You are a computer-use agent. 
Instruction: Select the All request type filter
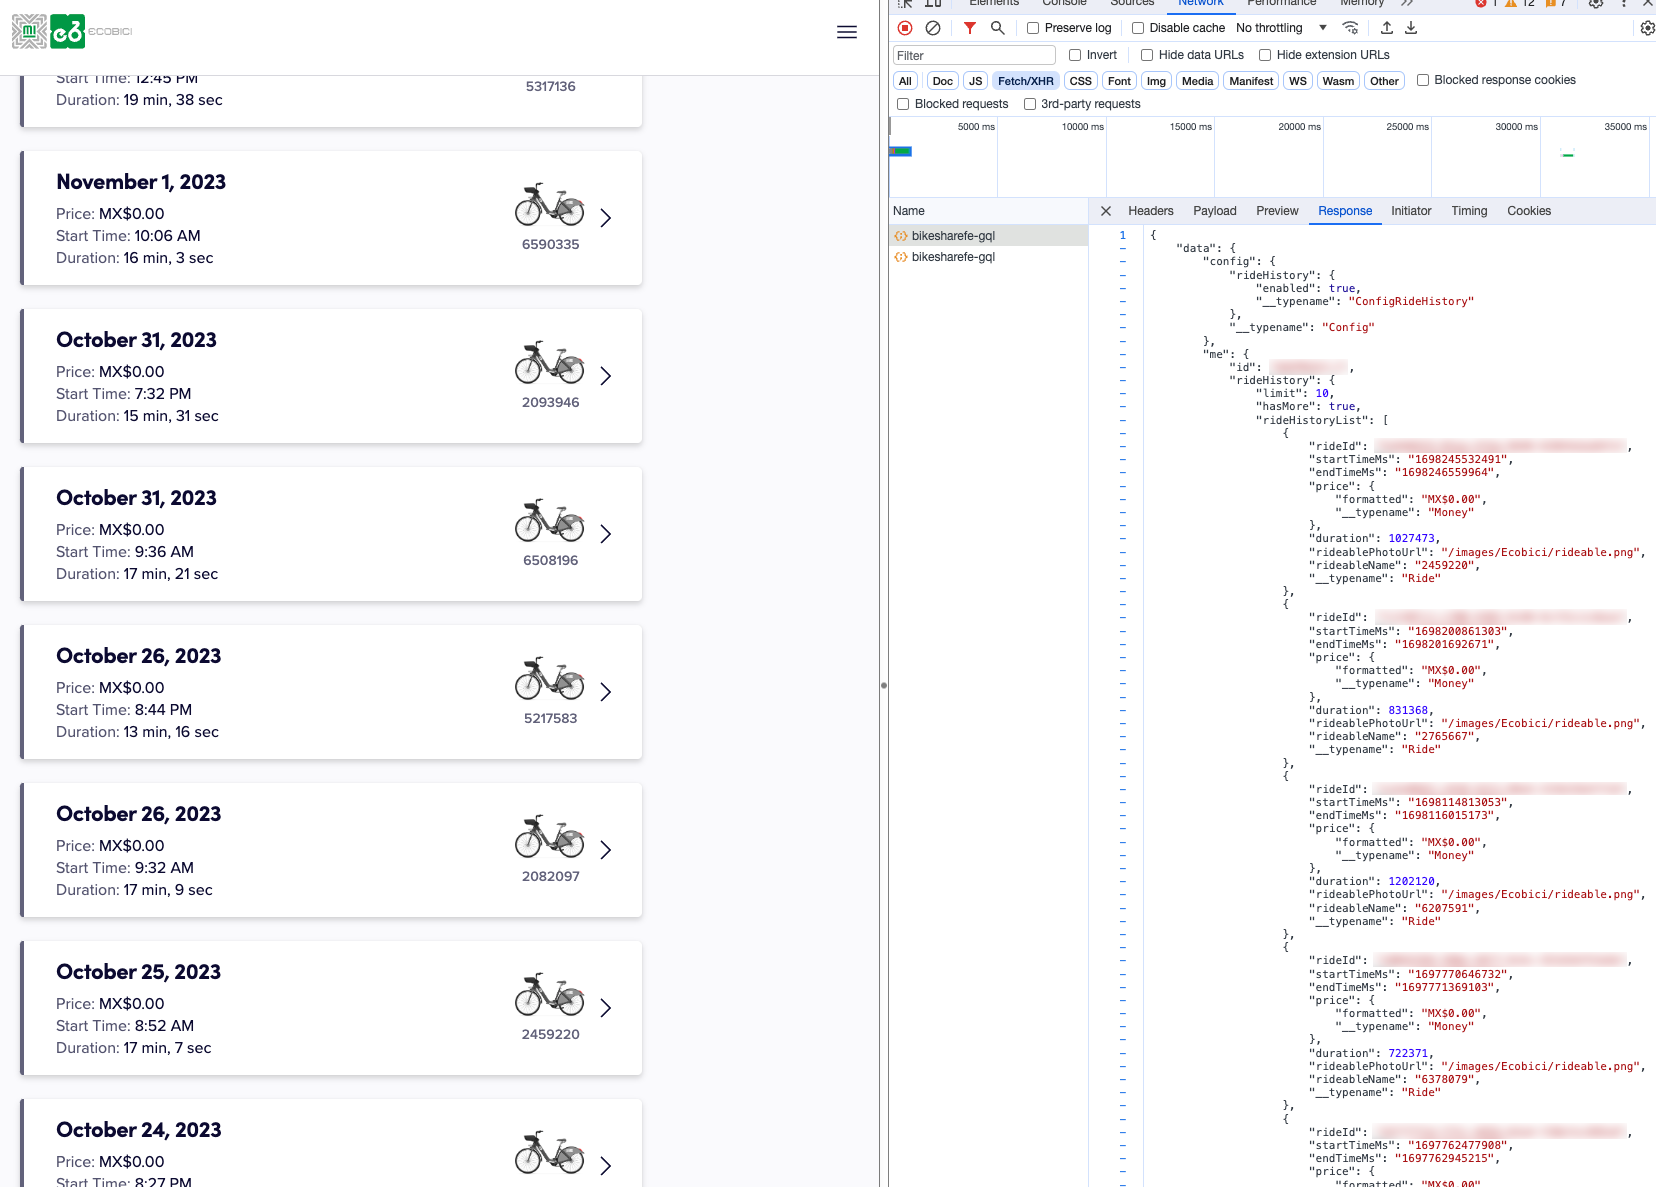[x=905, y=81]
